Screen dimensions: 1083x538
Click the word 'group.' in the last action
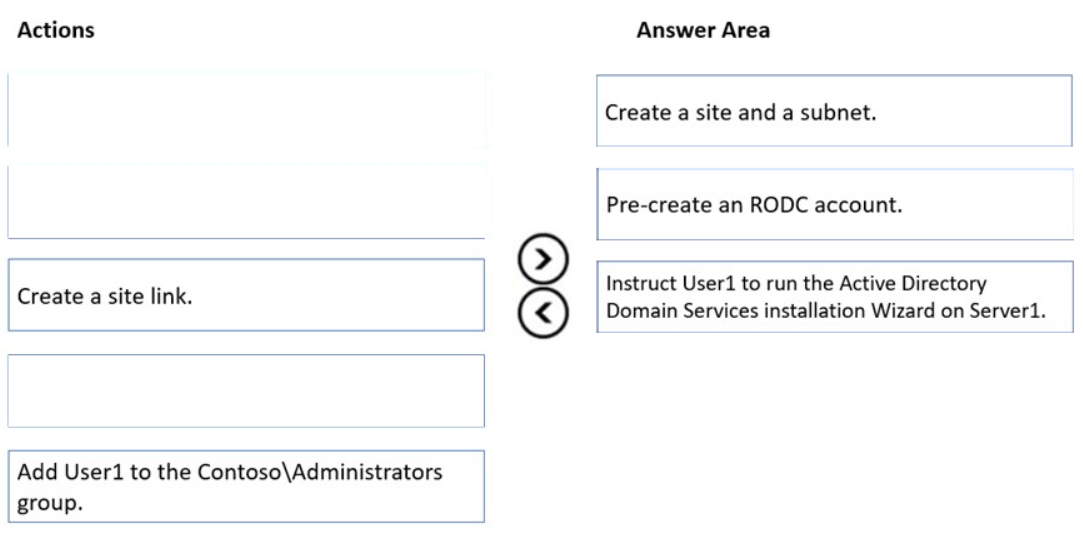click(50, 503)
